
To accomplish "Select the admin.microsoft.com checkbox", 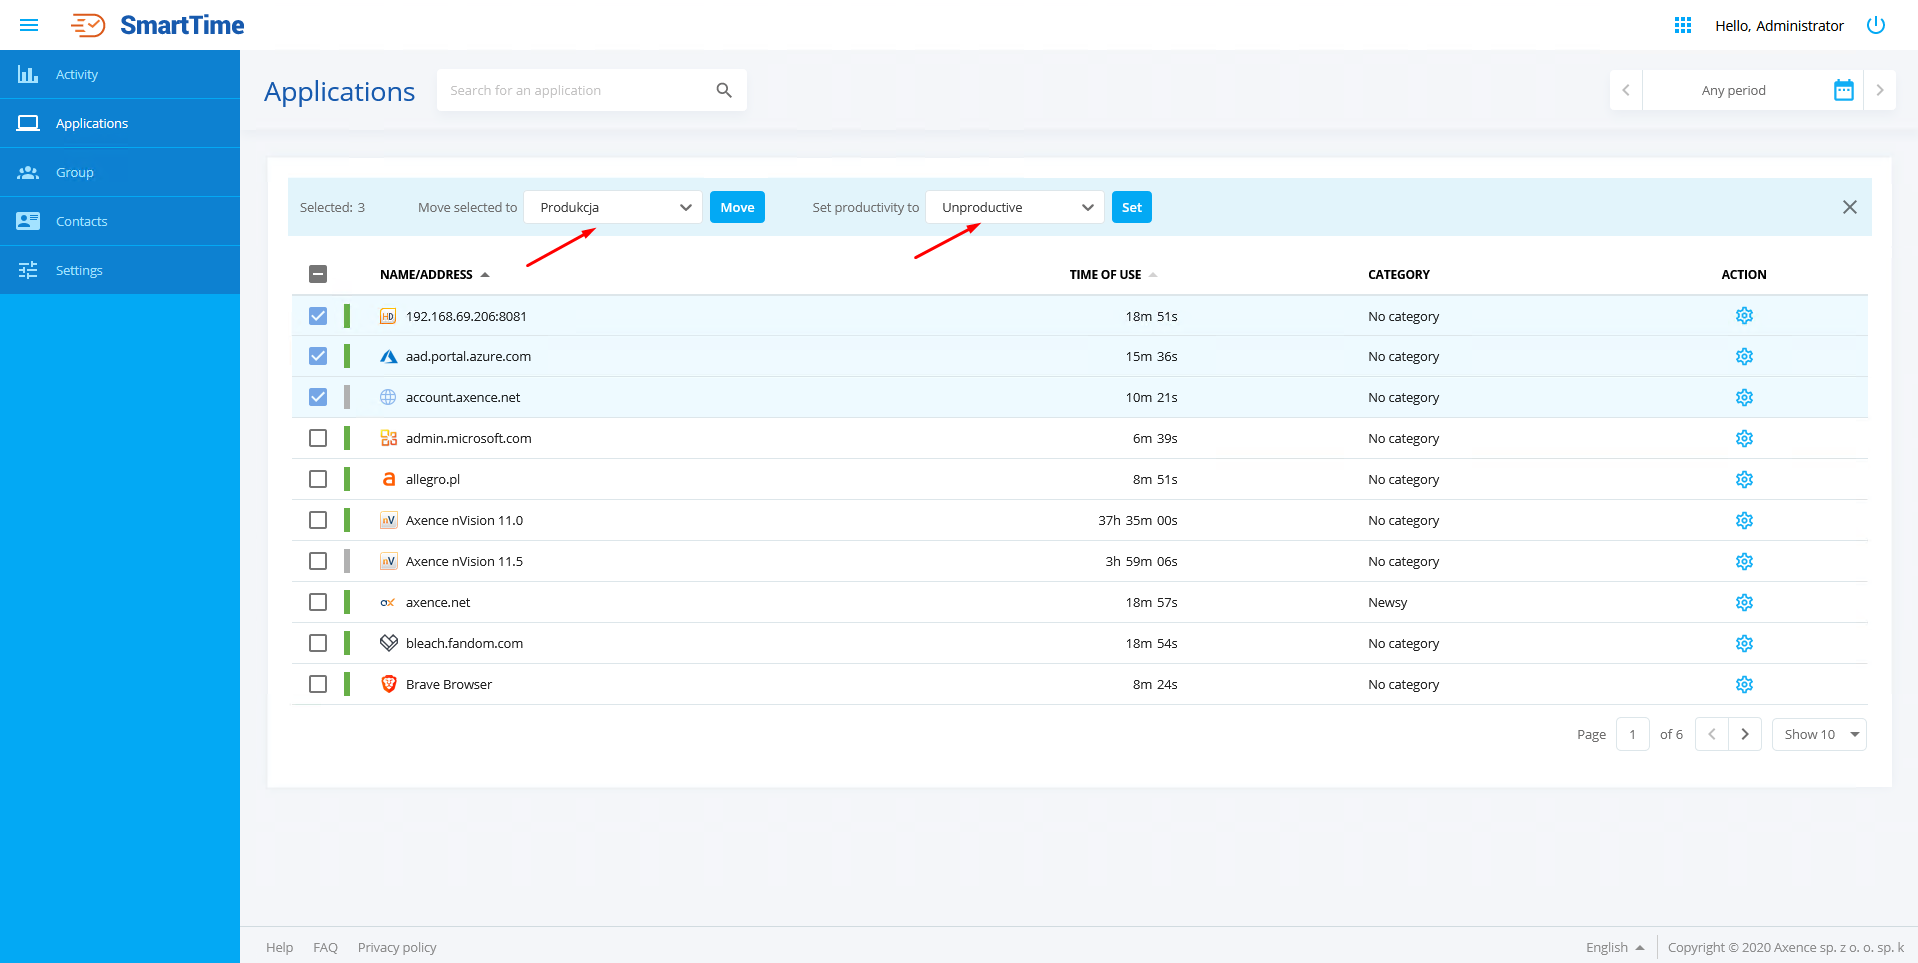I will pos(318,438).
